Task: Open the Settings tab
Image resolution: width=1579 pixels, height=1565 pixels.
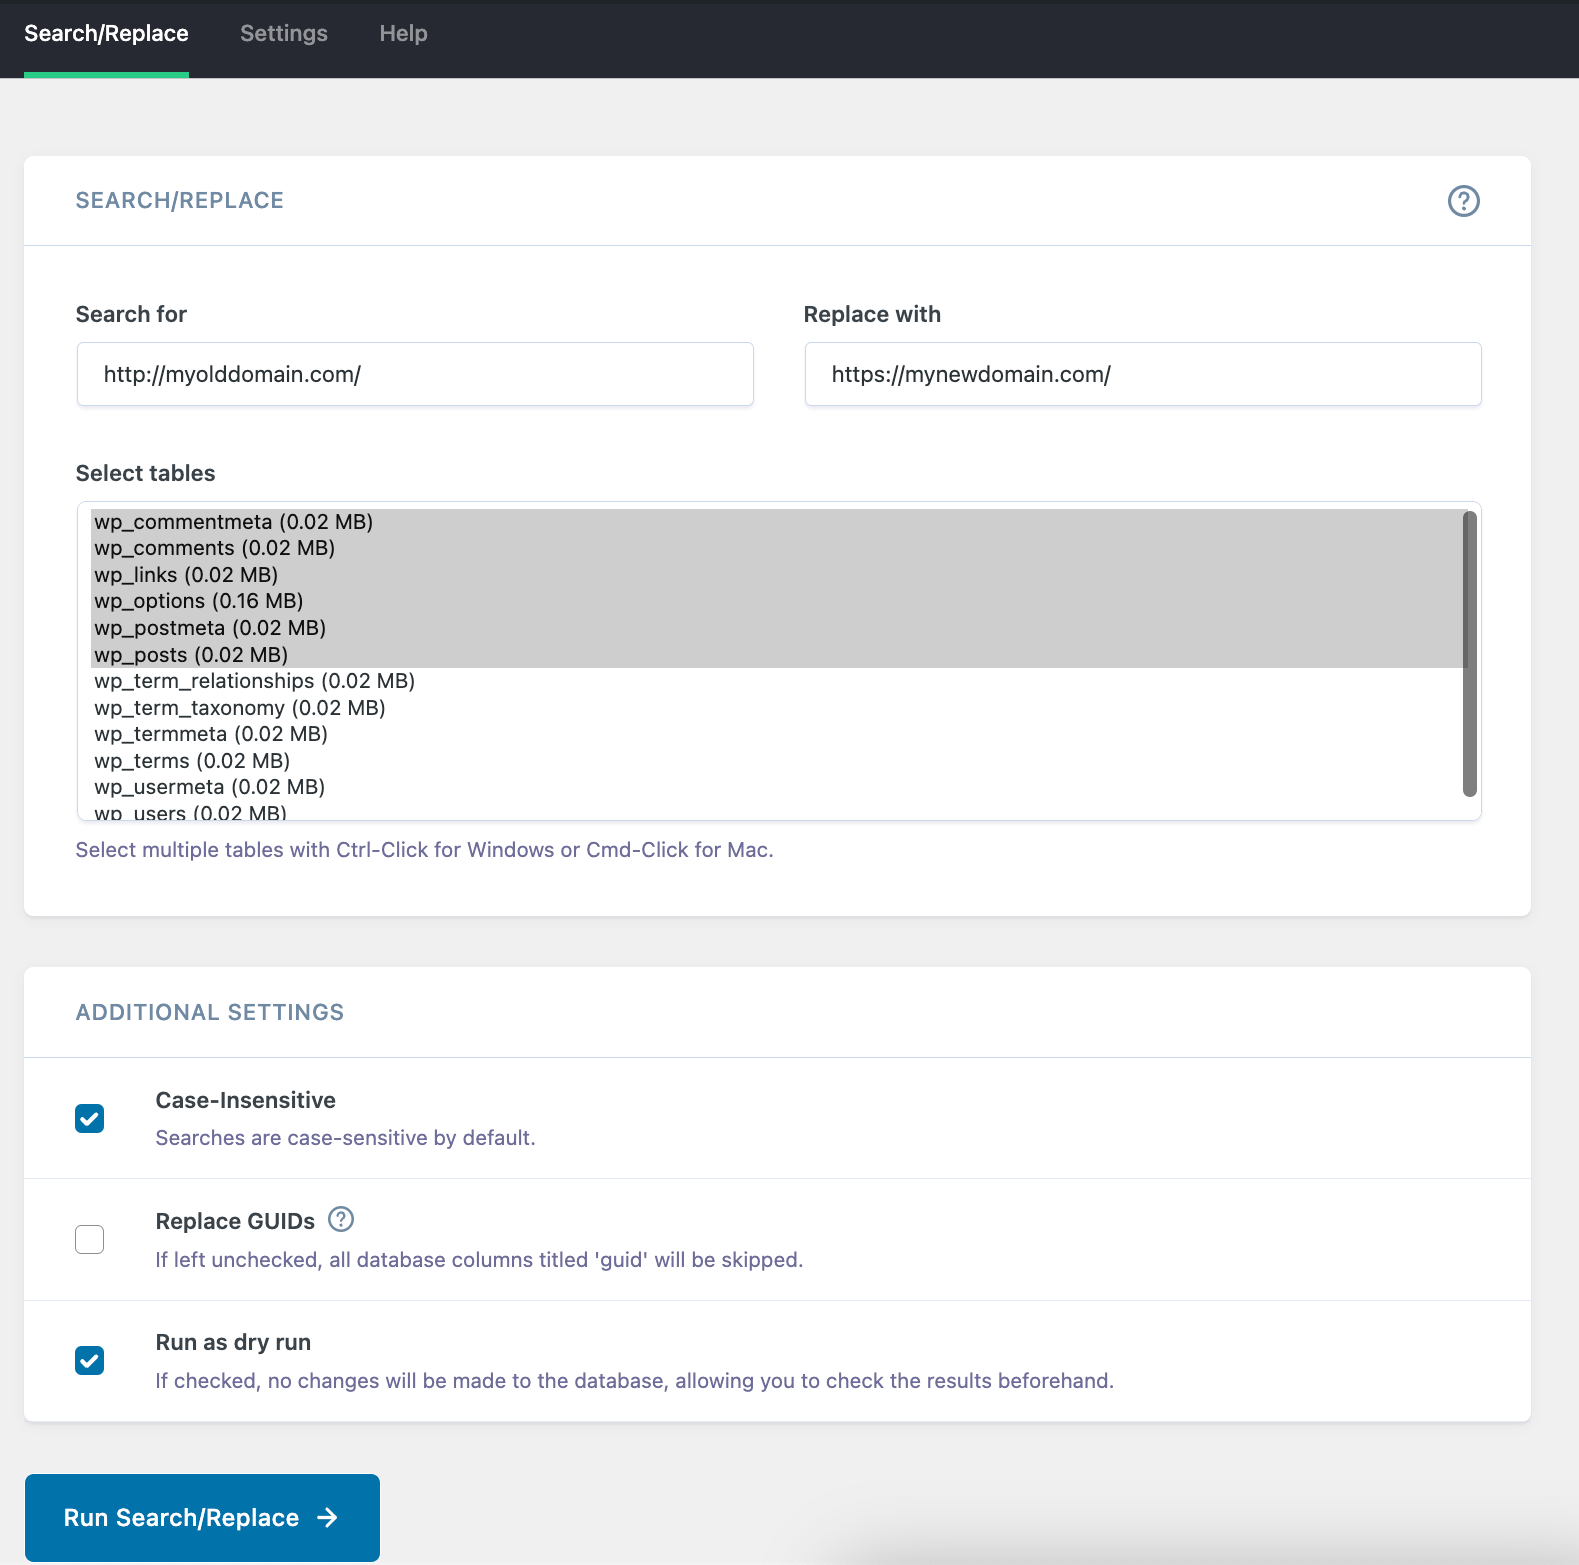Action: coord(283,34)
